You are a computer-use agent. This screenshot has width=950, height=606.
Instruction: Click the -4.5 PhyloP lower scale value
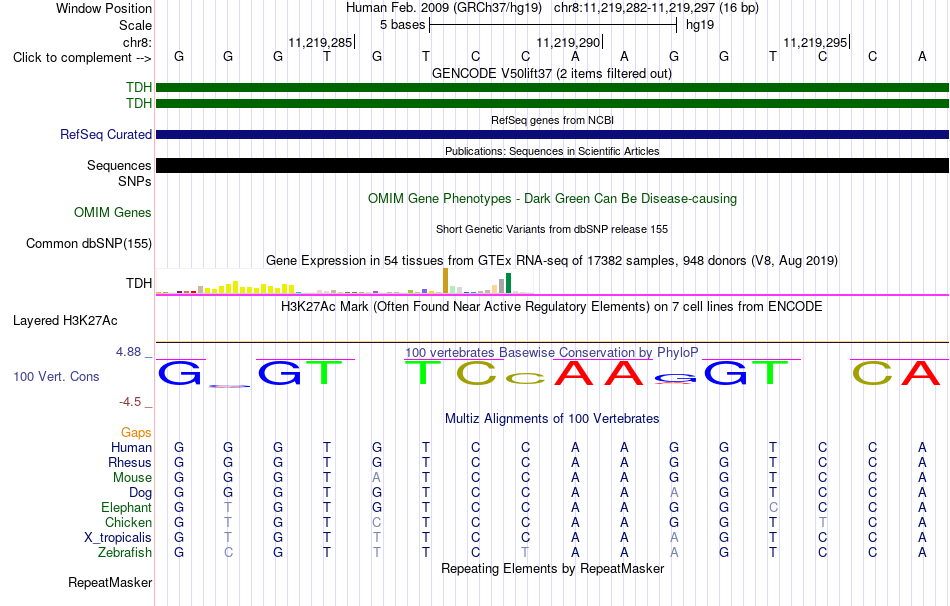click(x=130, y=402)
